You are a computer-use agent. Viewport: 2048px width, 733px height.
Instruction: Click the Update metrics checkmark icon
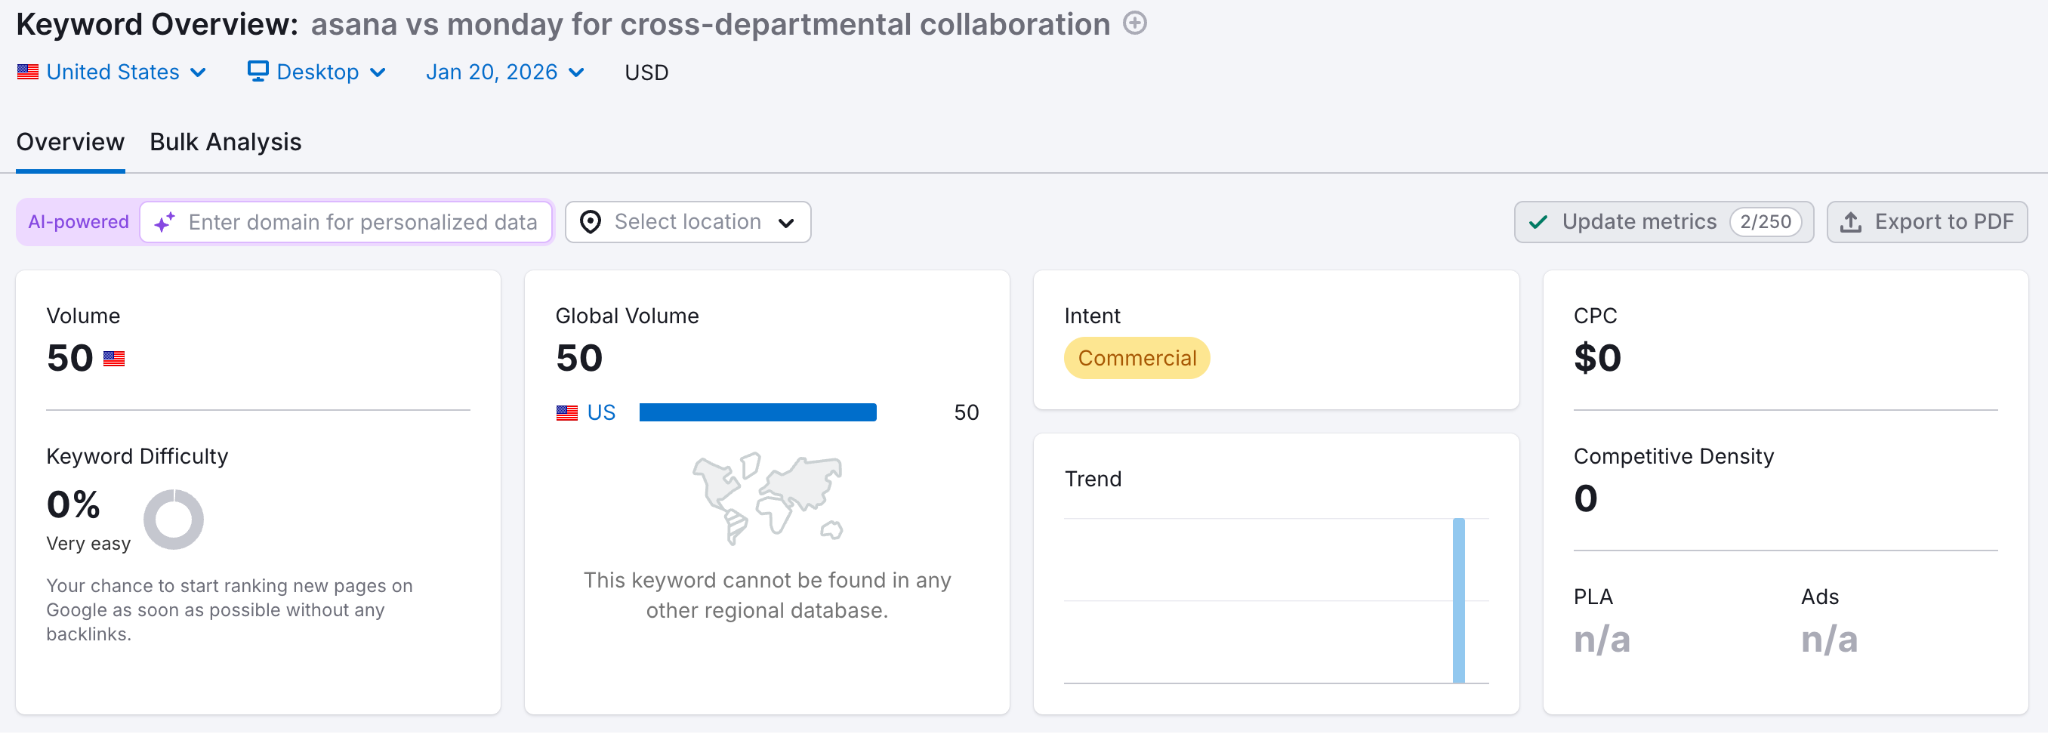click(1538, 222)
